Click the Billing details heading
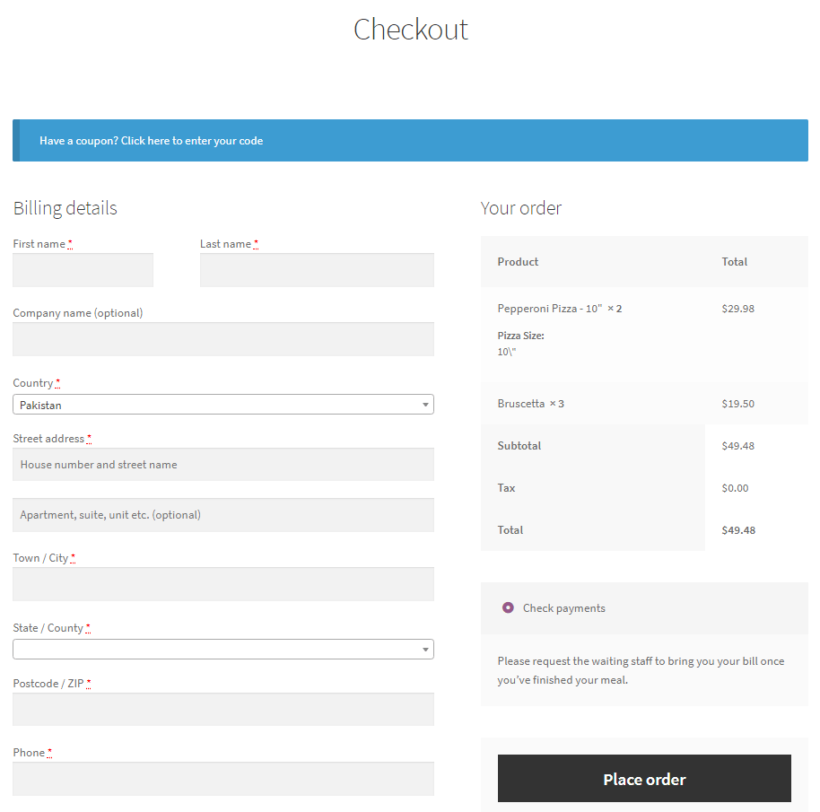Image resolution: width=820 pixels, height=812 pixels. click(64, 208)
